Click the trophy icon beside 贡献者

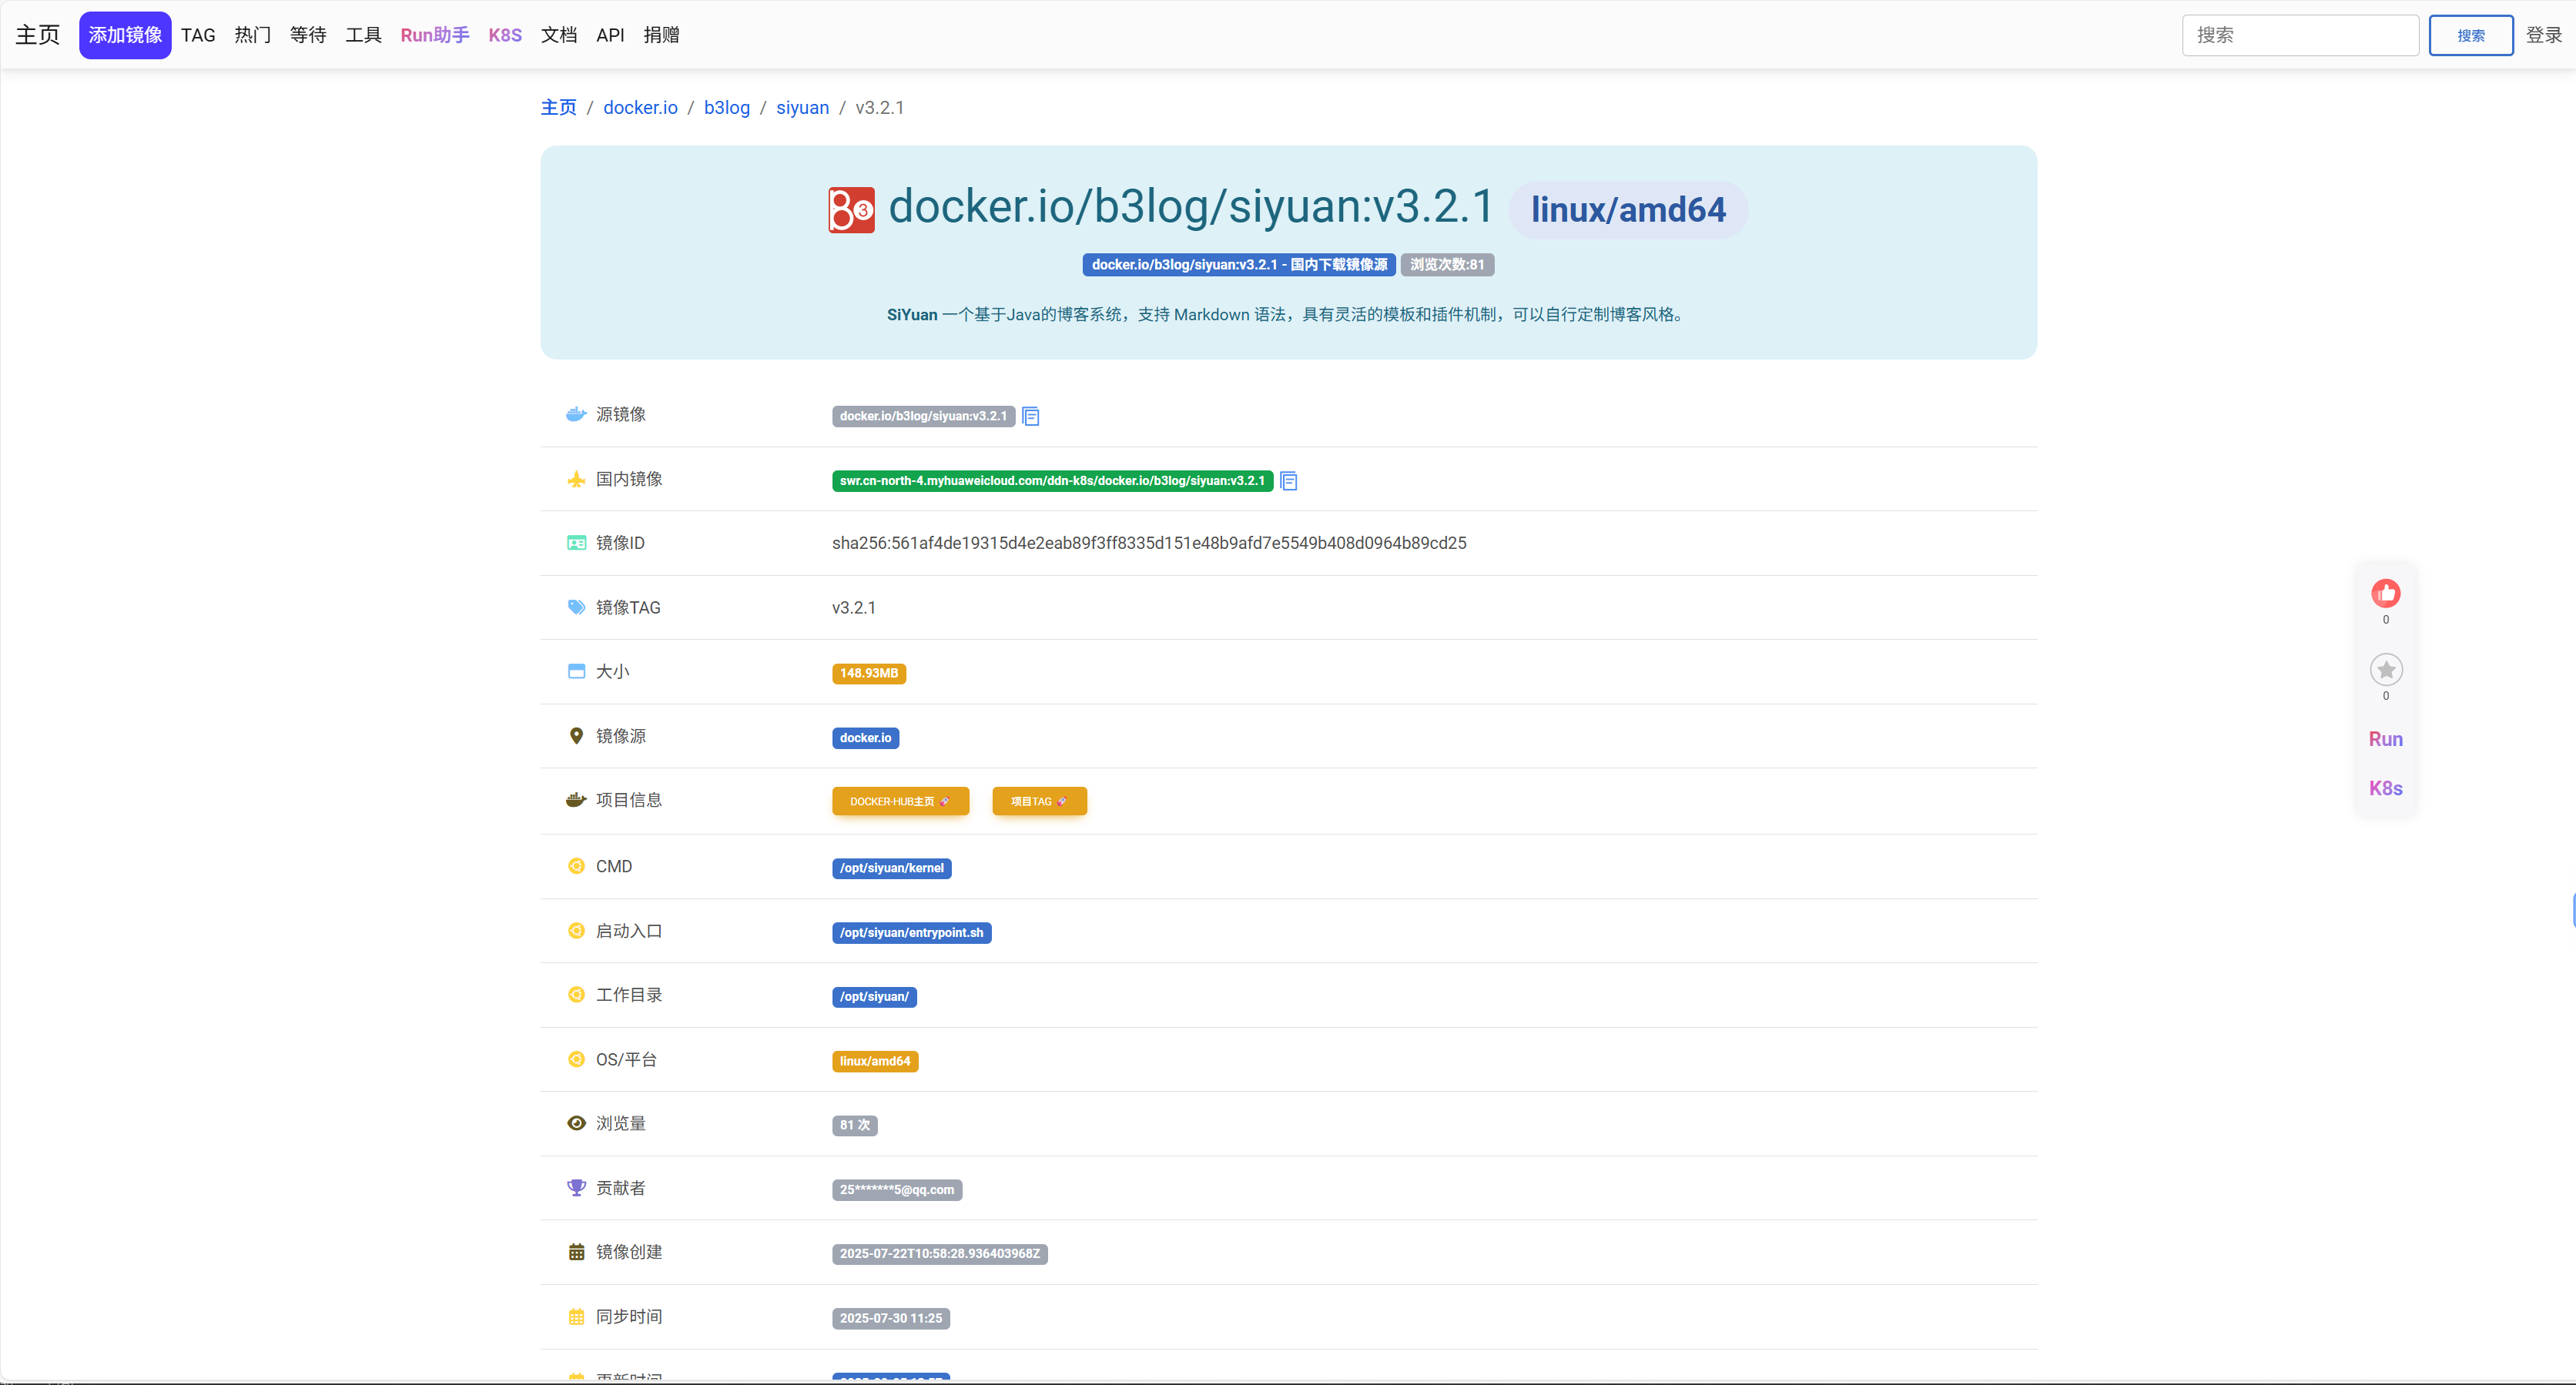click(x=576, y=1188)
